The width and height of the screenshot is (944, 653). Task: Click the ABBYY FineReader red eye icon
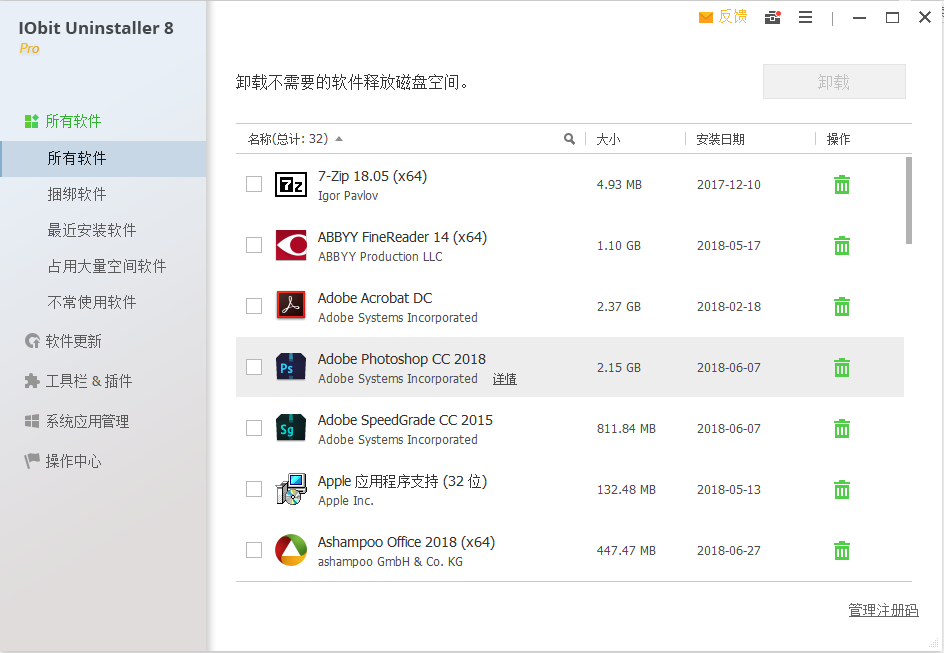click(291, 246)
